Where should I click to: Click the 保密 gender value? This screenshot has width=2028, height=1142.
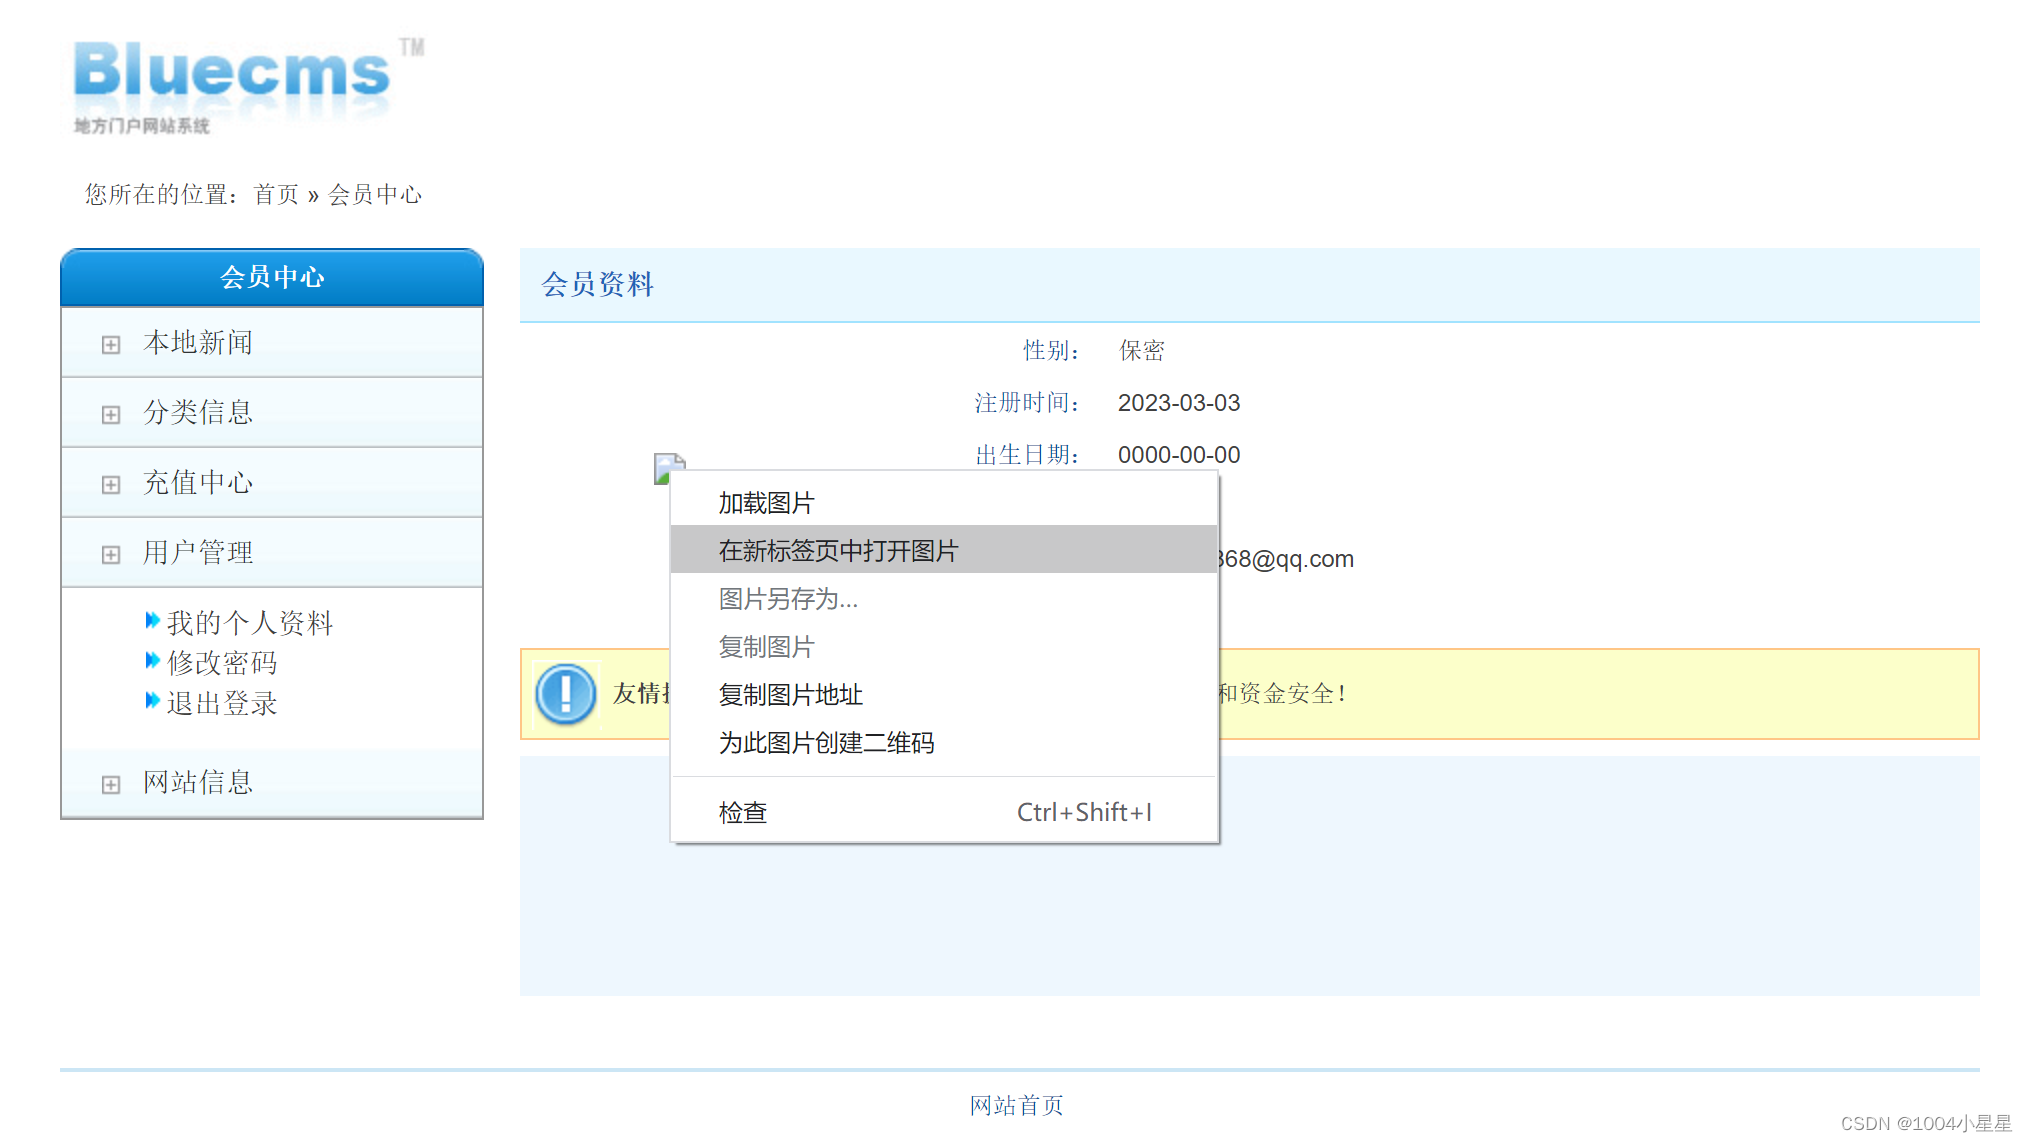[x=1141, y=350]
